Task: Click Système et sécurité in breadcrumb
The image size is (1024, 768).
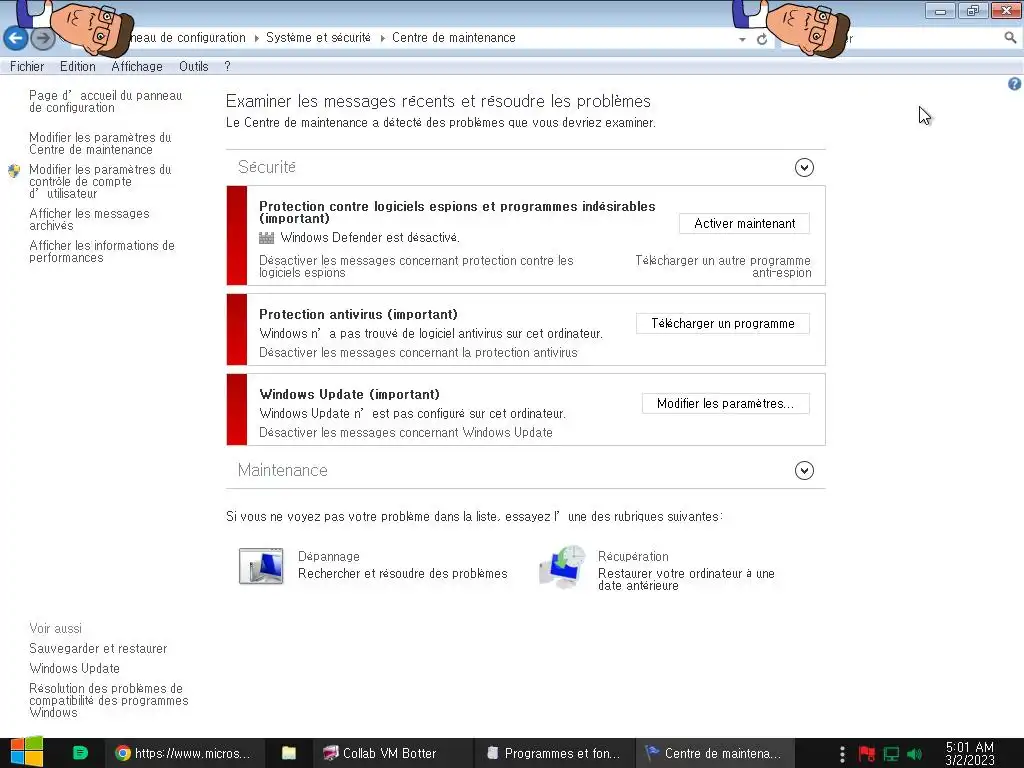Action: 318,38
